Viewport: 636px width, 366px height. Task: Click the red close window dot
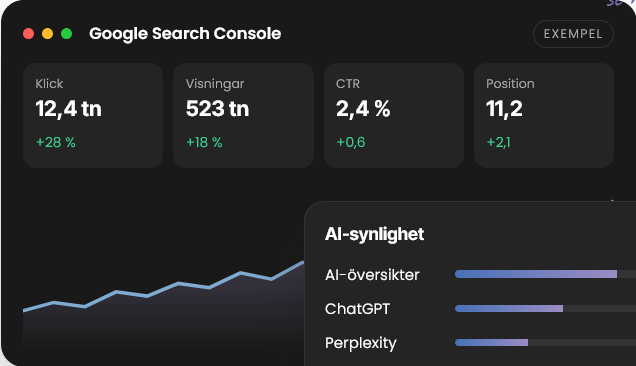tap(28, 34)
